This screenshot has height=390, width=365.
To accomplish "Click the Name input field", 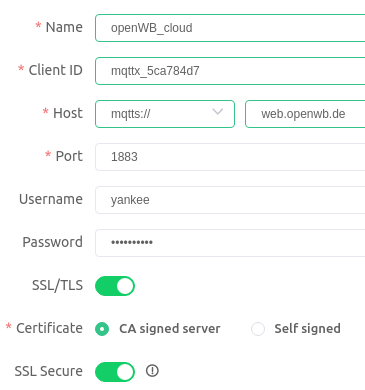I will tap(230, 28).
